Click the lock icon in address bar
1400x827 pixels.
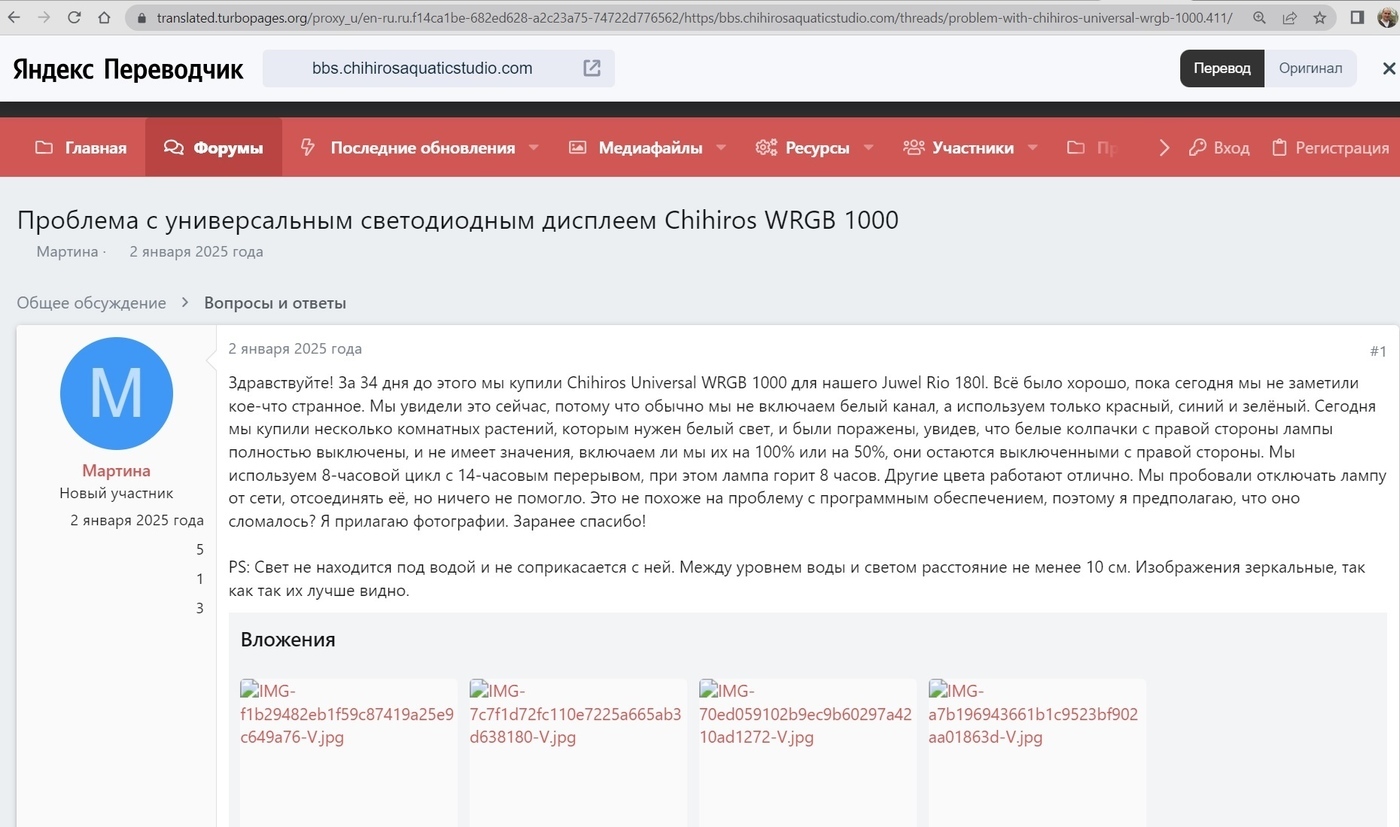click(x=141, y=18)
